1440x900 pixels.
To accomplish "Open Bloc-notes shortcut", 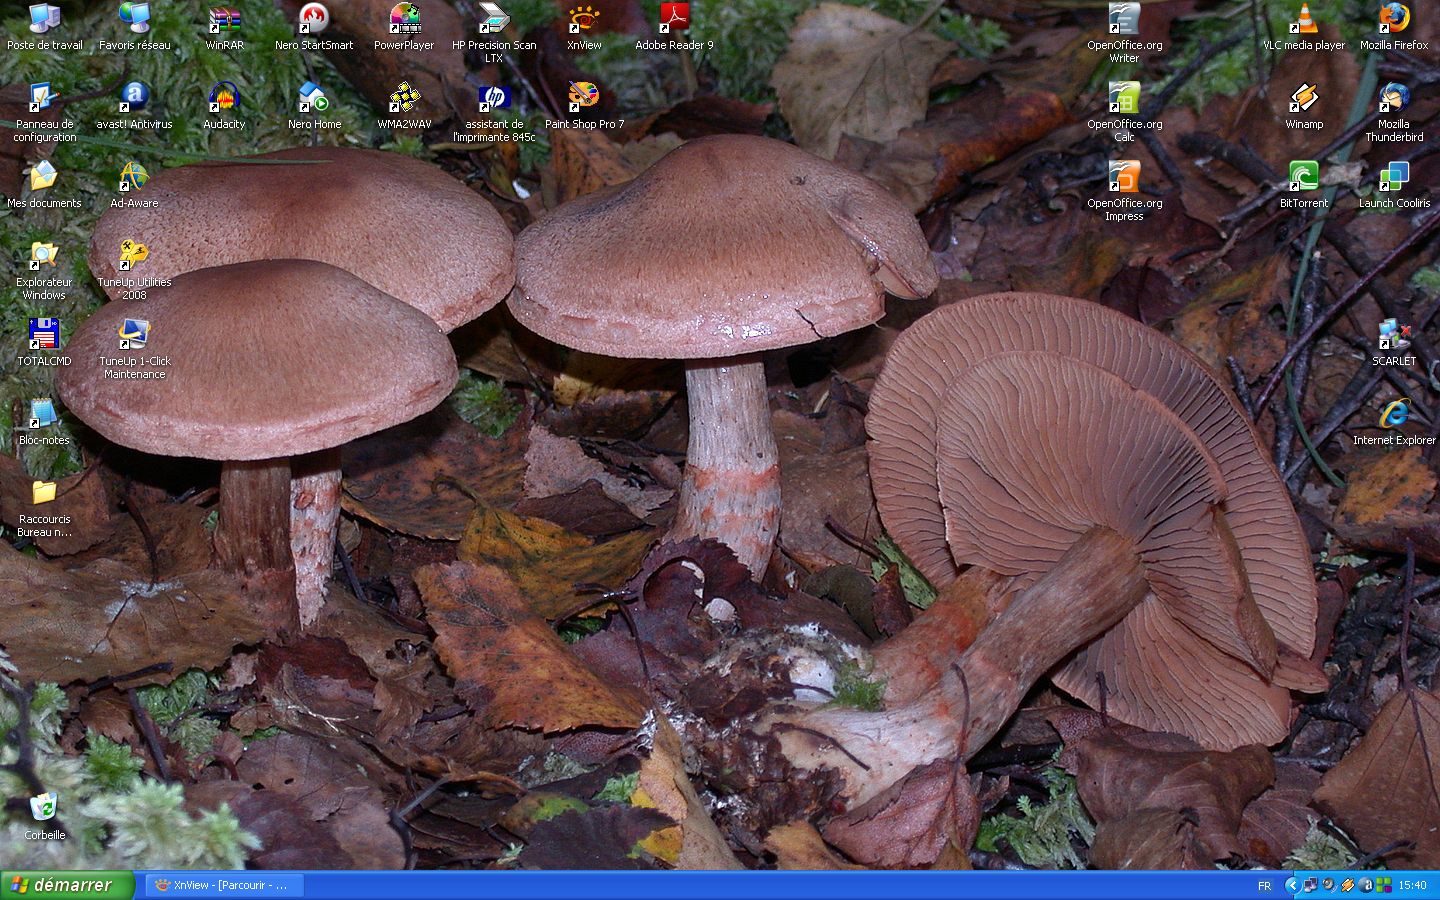I will click(44, 422).
